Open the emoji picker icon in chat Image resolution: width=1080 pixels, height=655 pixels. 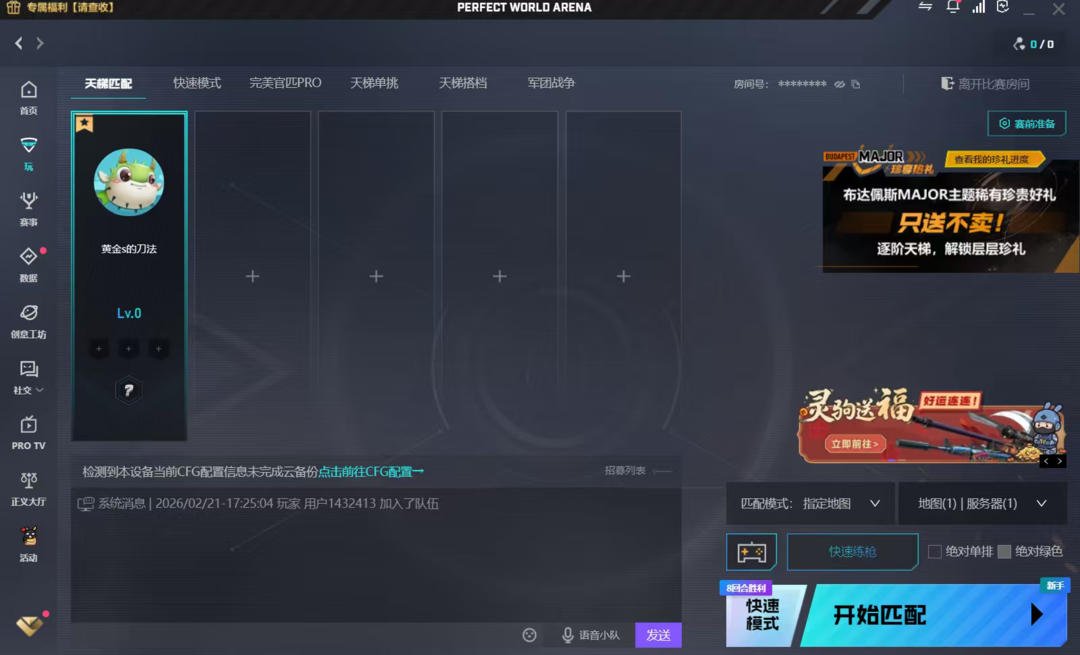click(529, 635)
